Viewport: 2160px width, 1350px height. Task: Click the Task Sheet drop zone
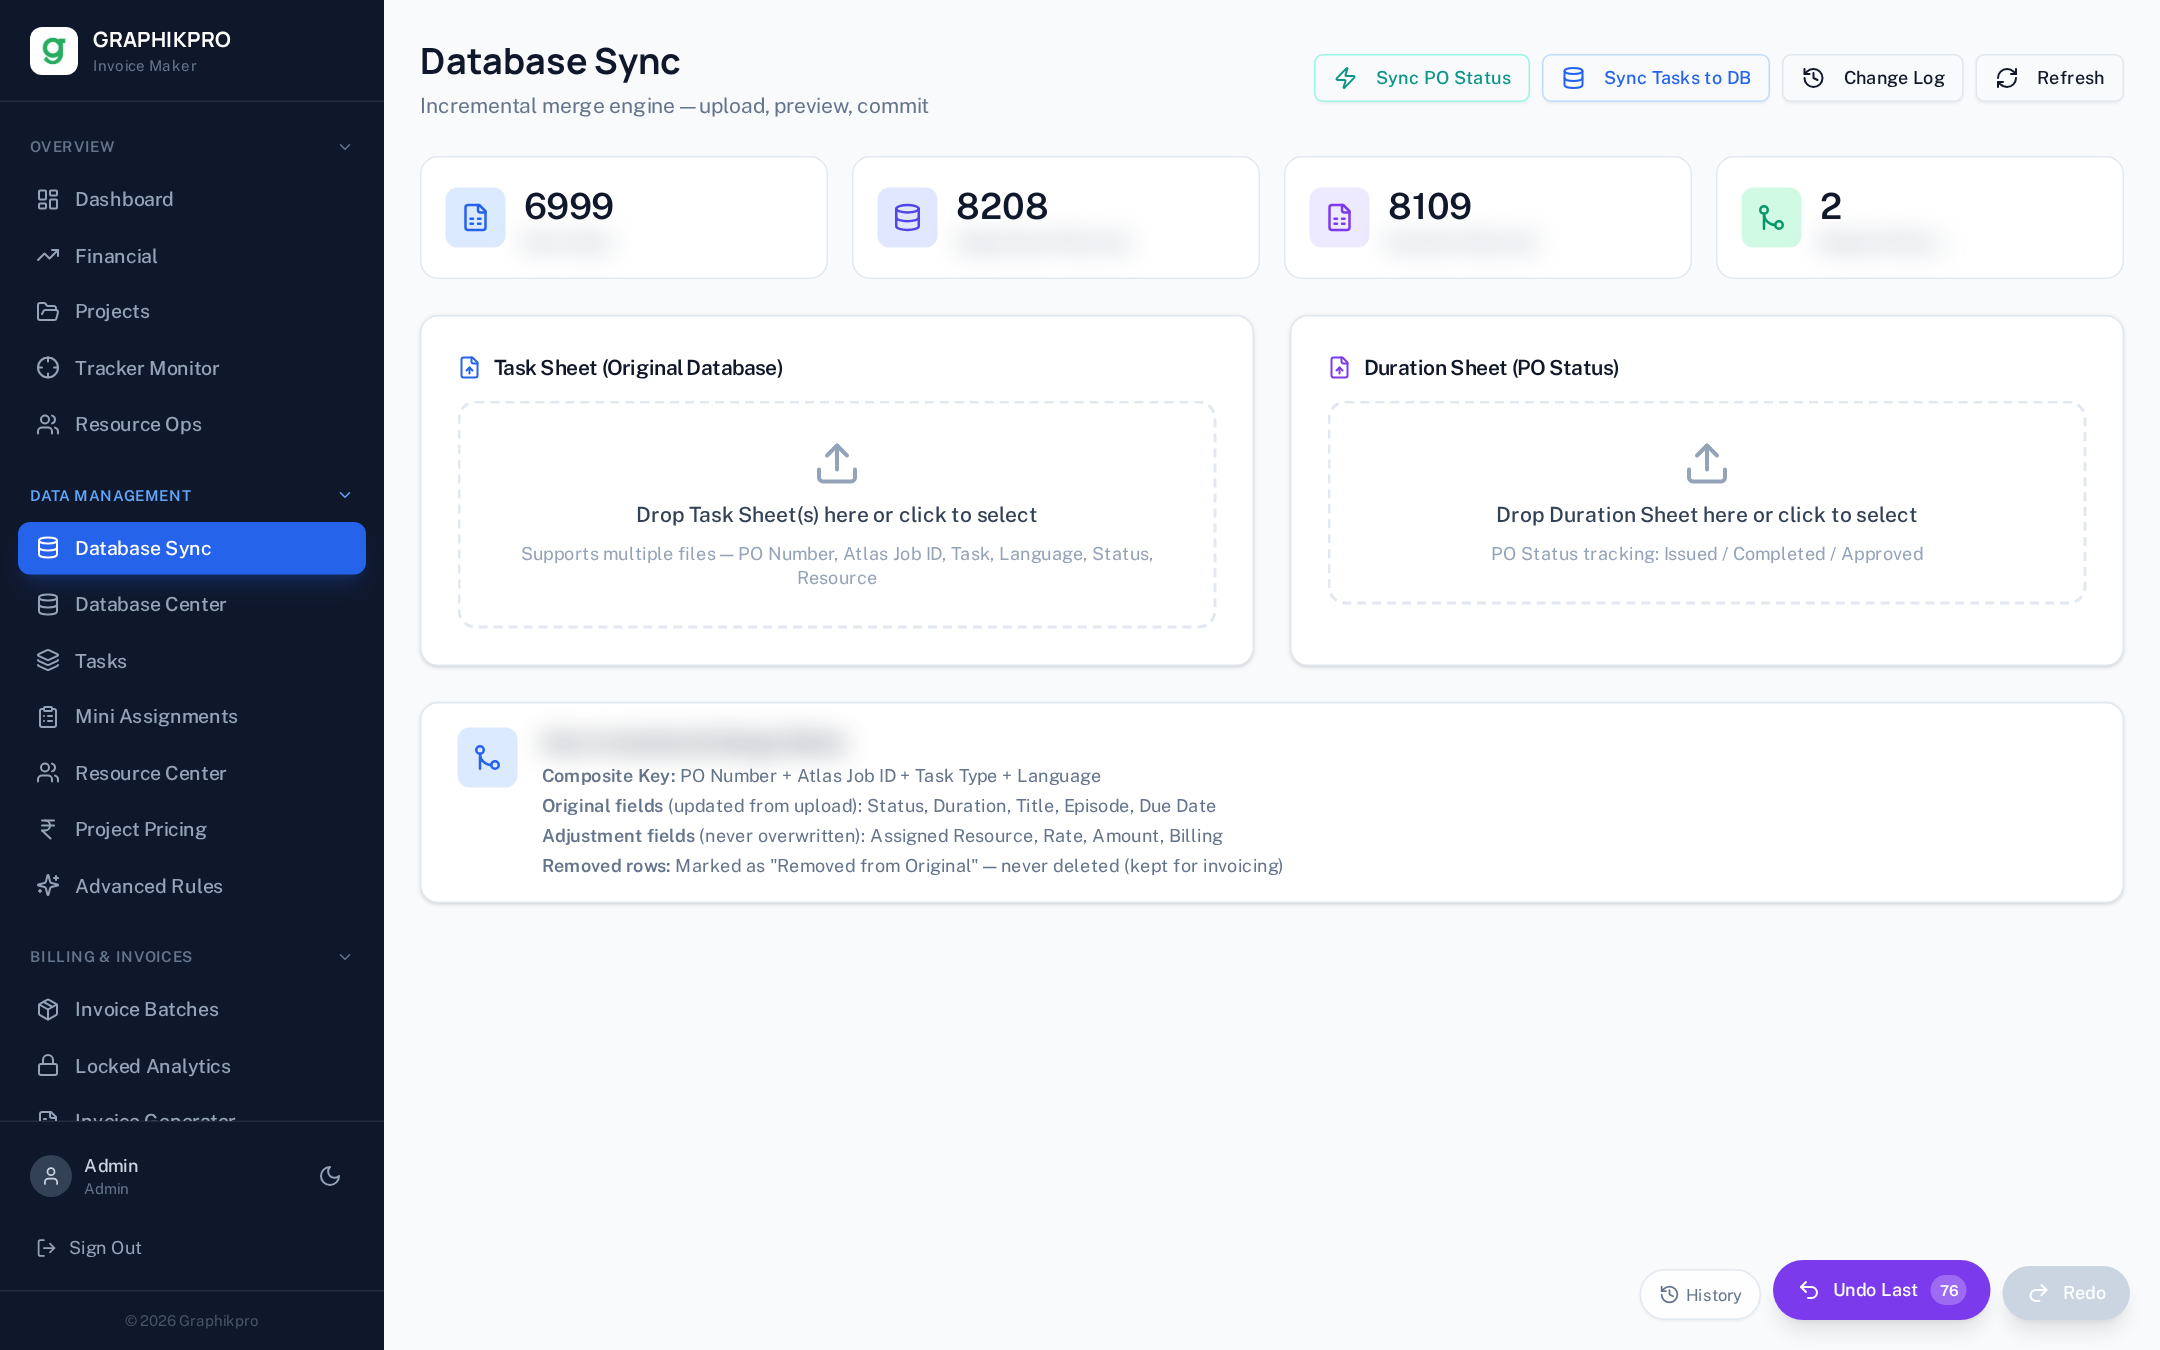[837, 515]
